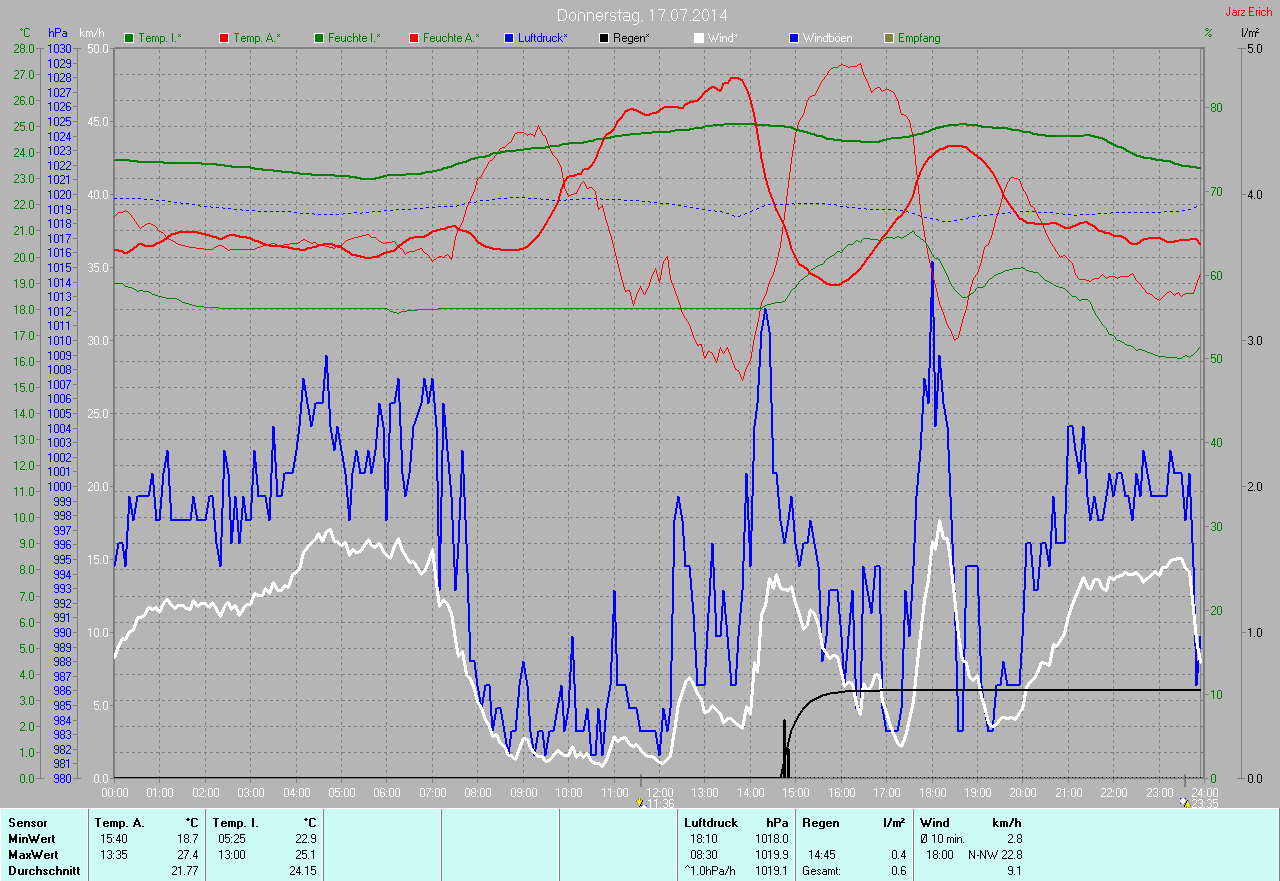
Task: Click the % humidity axis unit label
Action: tap(1208, 33)
